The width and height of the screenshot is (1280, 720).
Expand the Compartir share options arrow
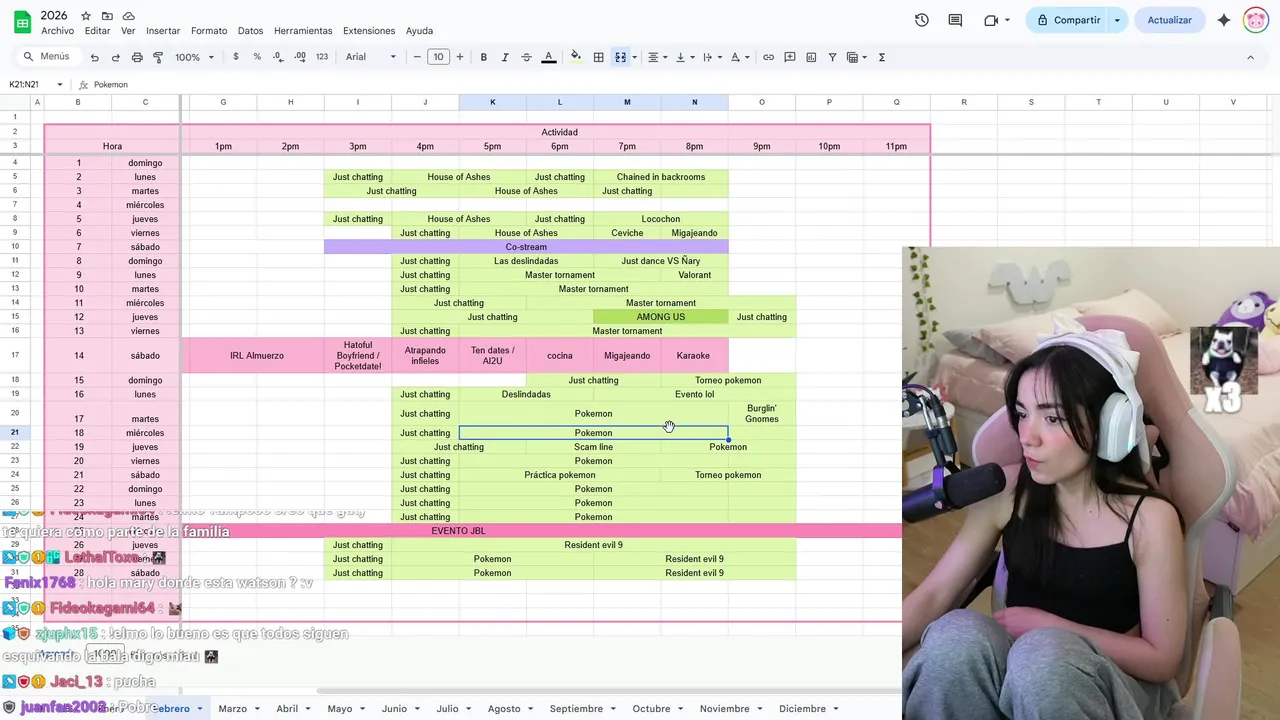[1117, 20]
